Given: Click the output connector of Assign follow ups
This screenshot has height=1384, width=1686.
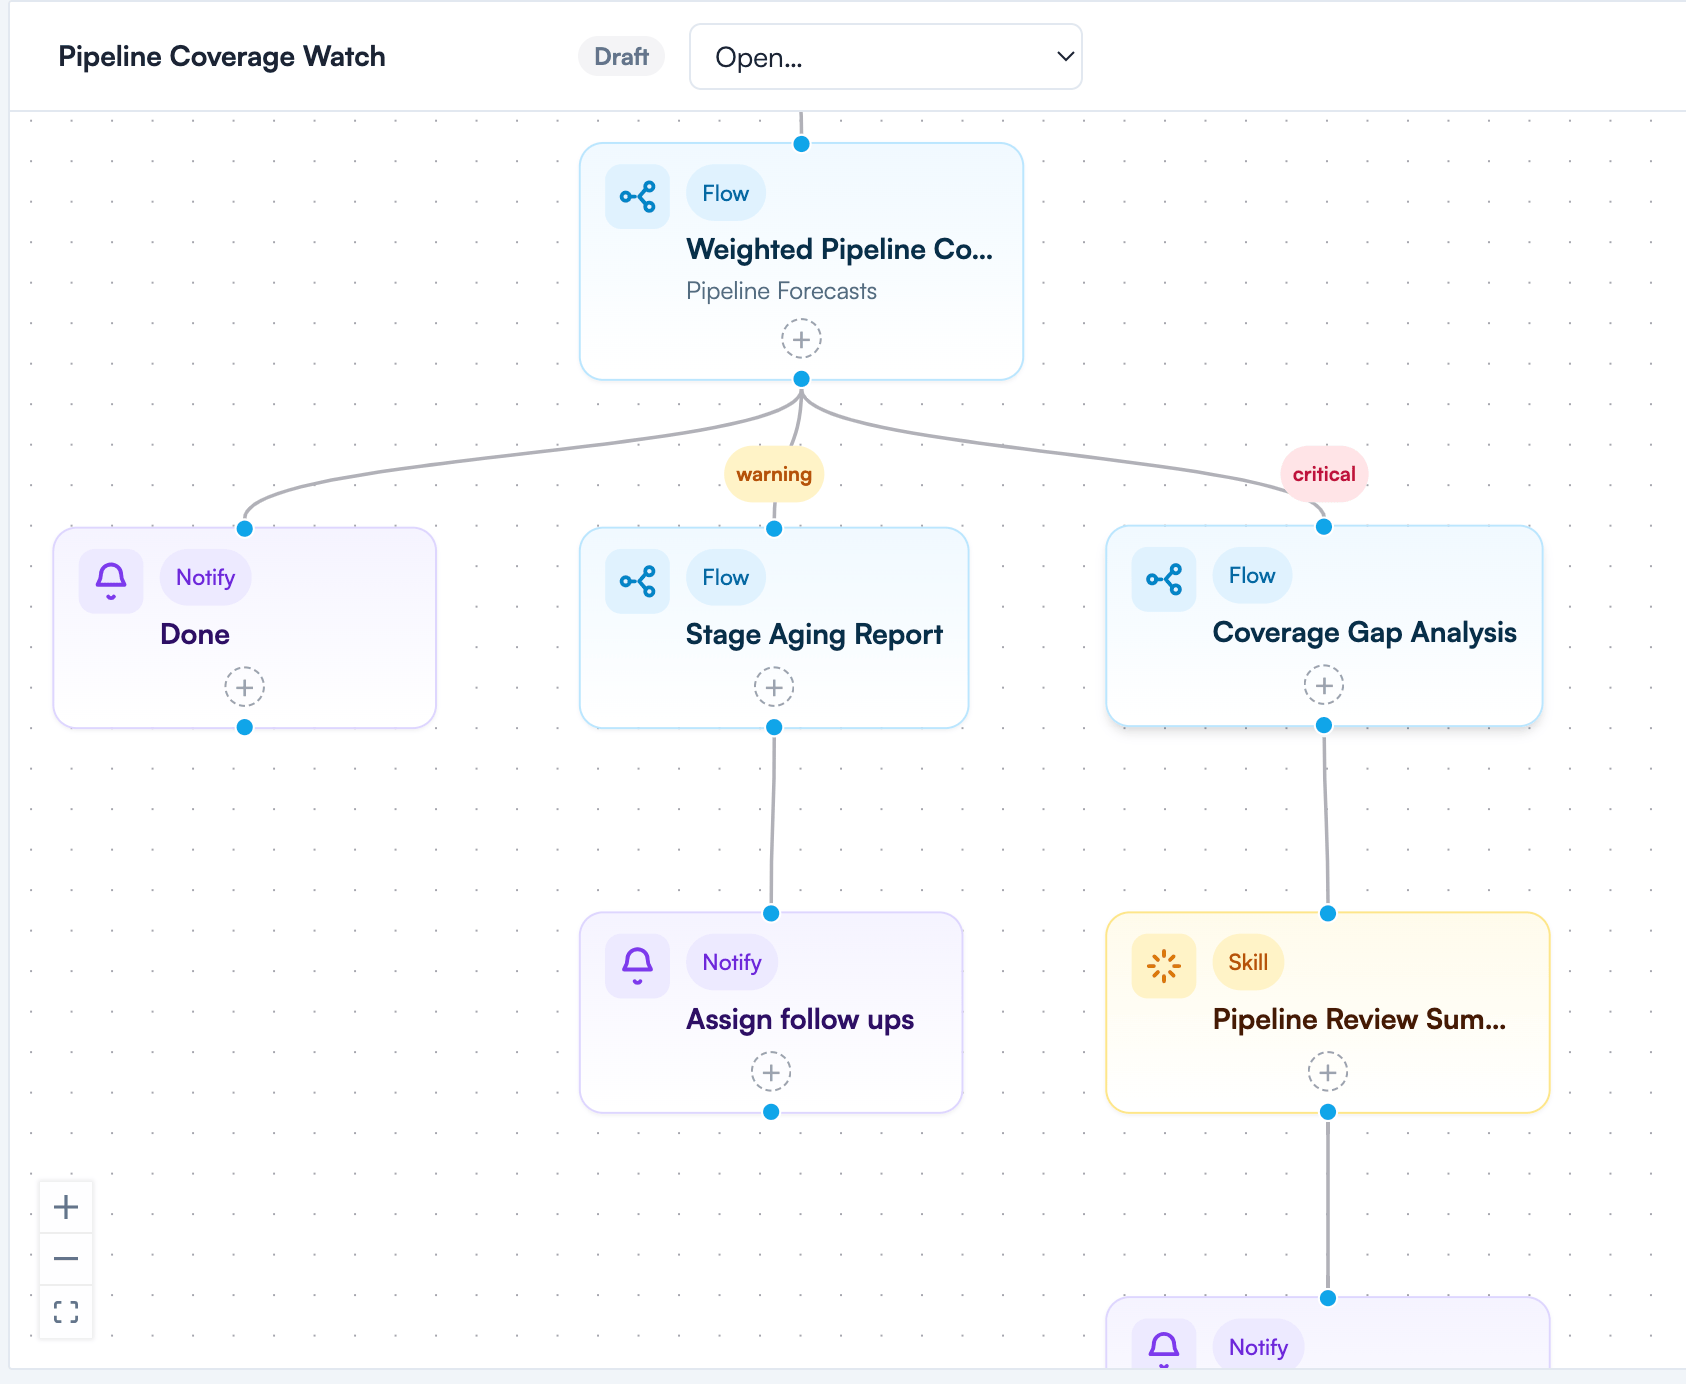Looking at the screenshot, I should tap(771, 1112).
